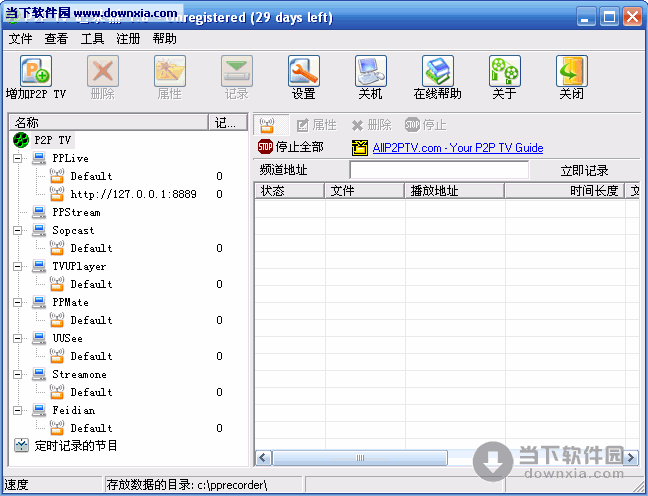Click the 删除 cross icon in right panel
Image resolution: width=648 pixels, height=496 pixels.
pyautogui.click(x=357, y=125)
